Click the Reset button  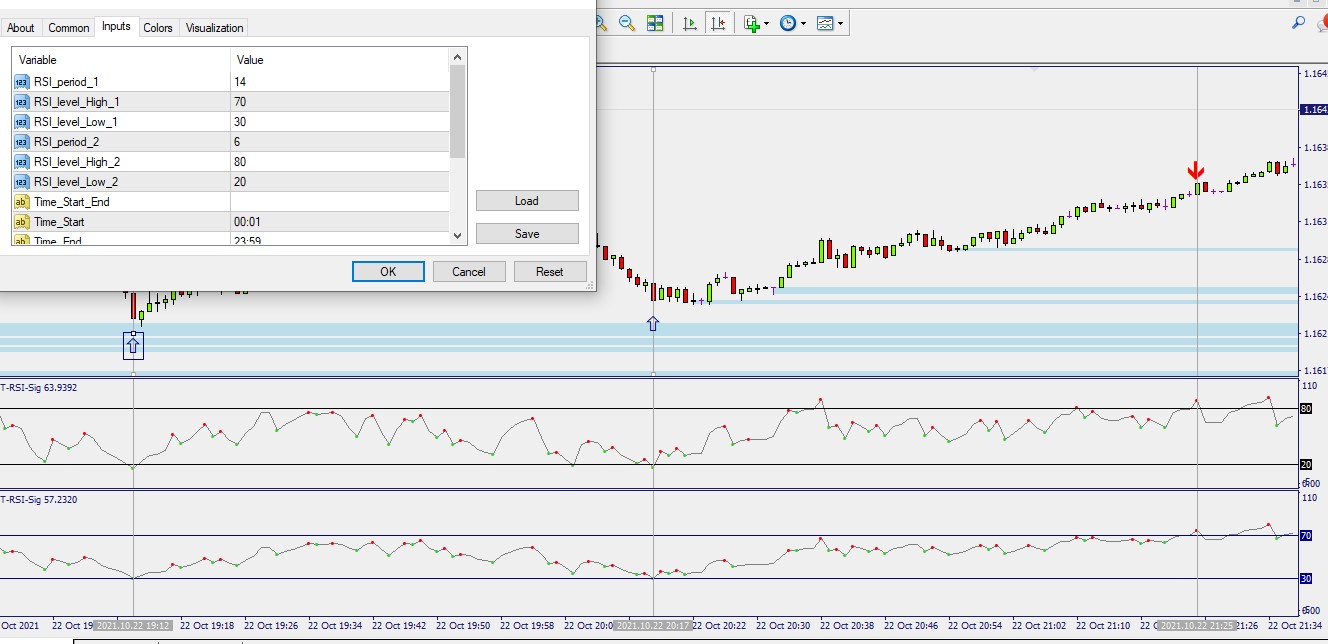click(550, 272)
